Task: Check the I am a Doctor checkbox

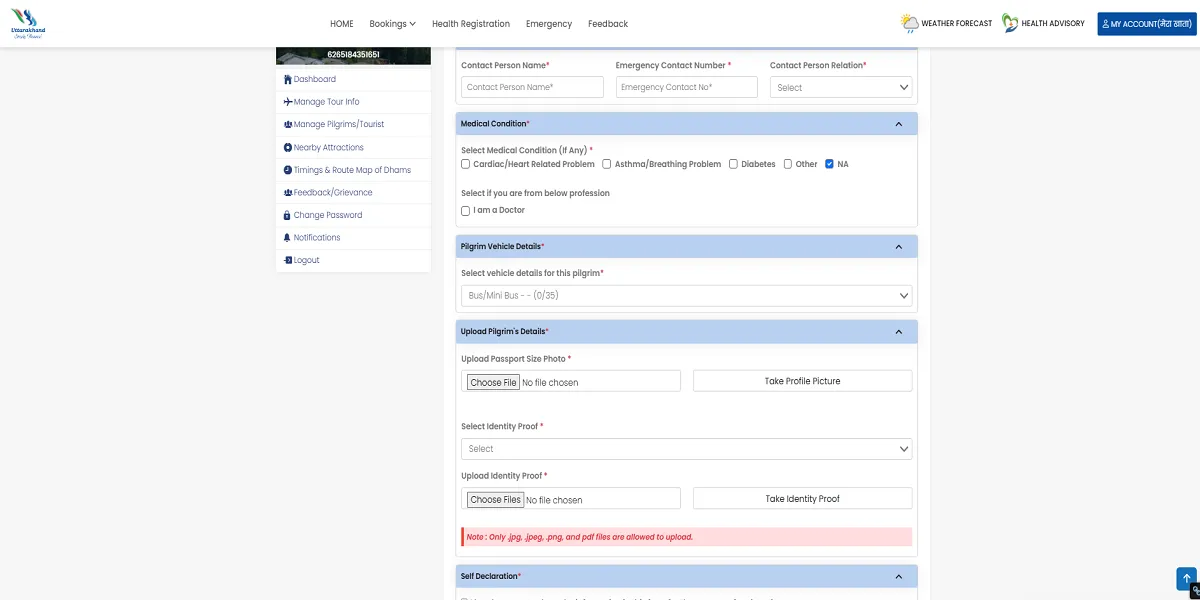Action: pyautogui.click(x=465, y=211)
